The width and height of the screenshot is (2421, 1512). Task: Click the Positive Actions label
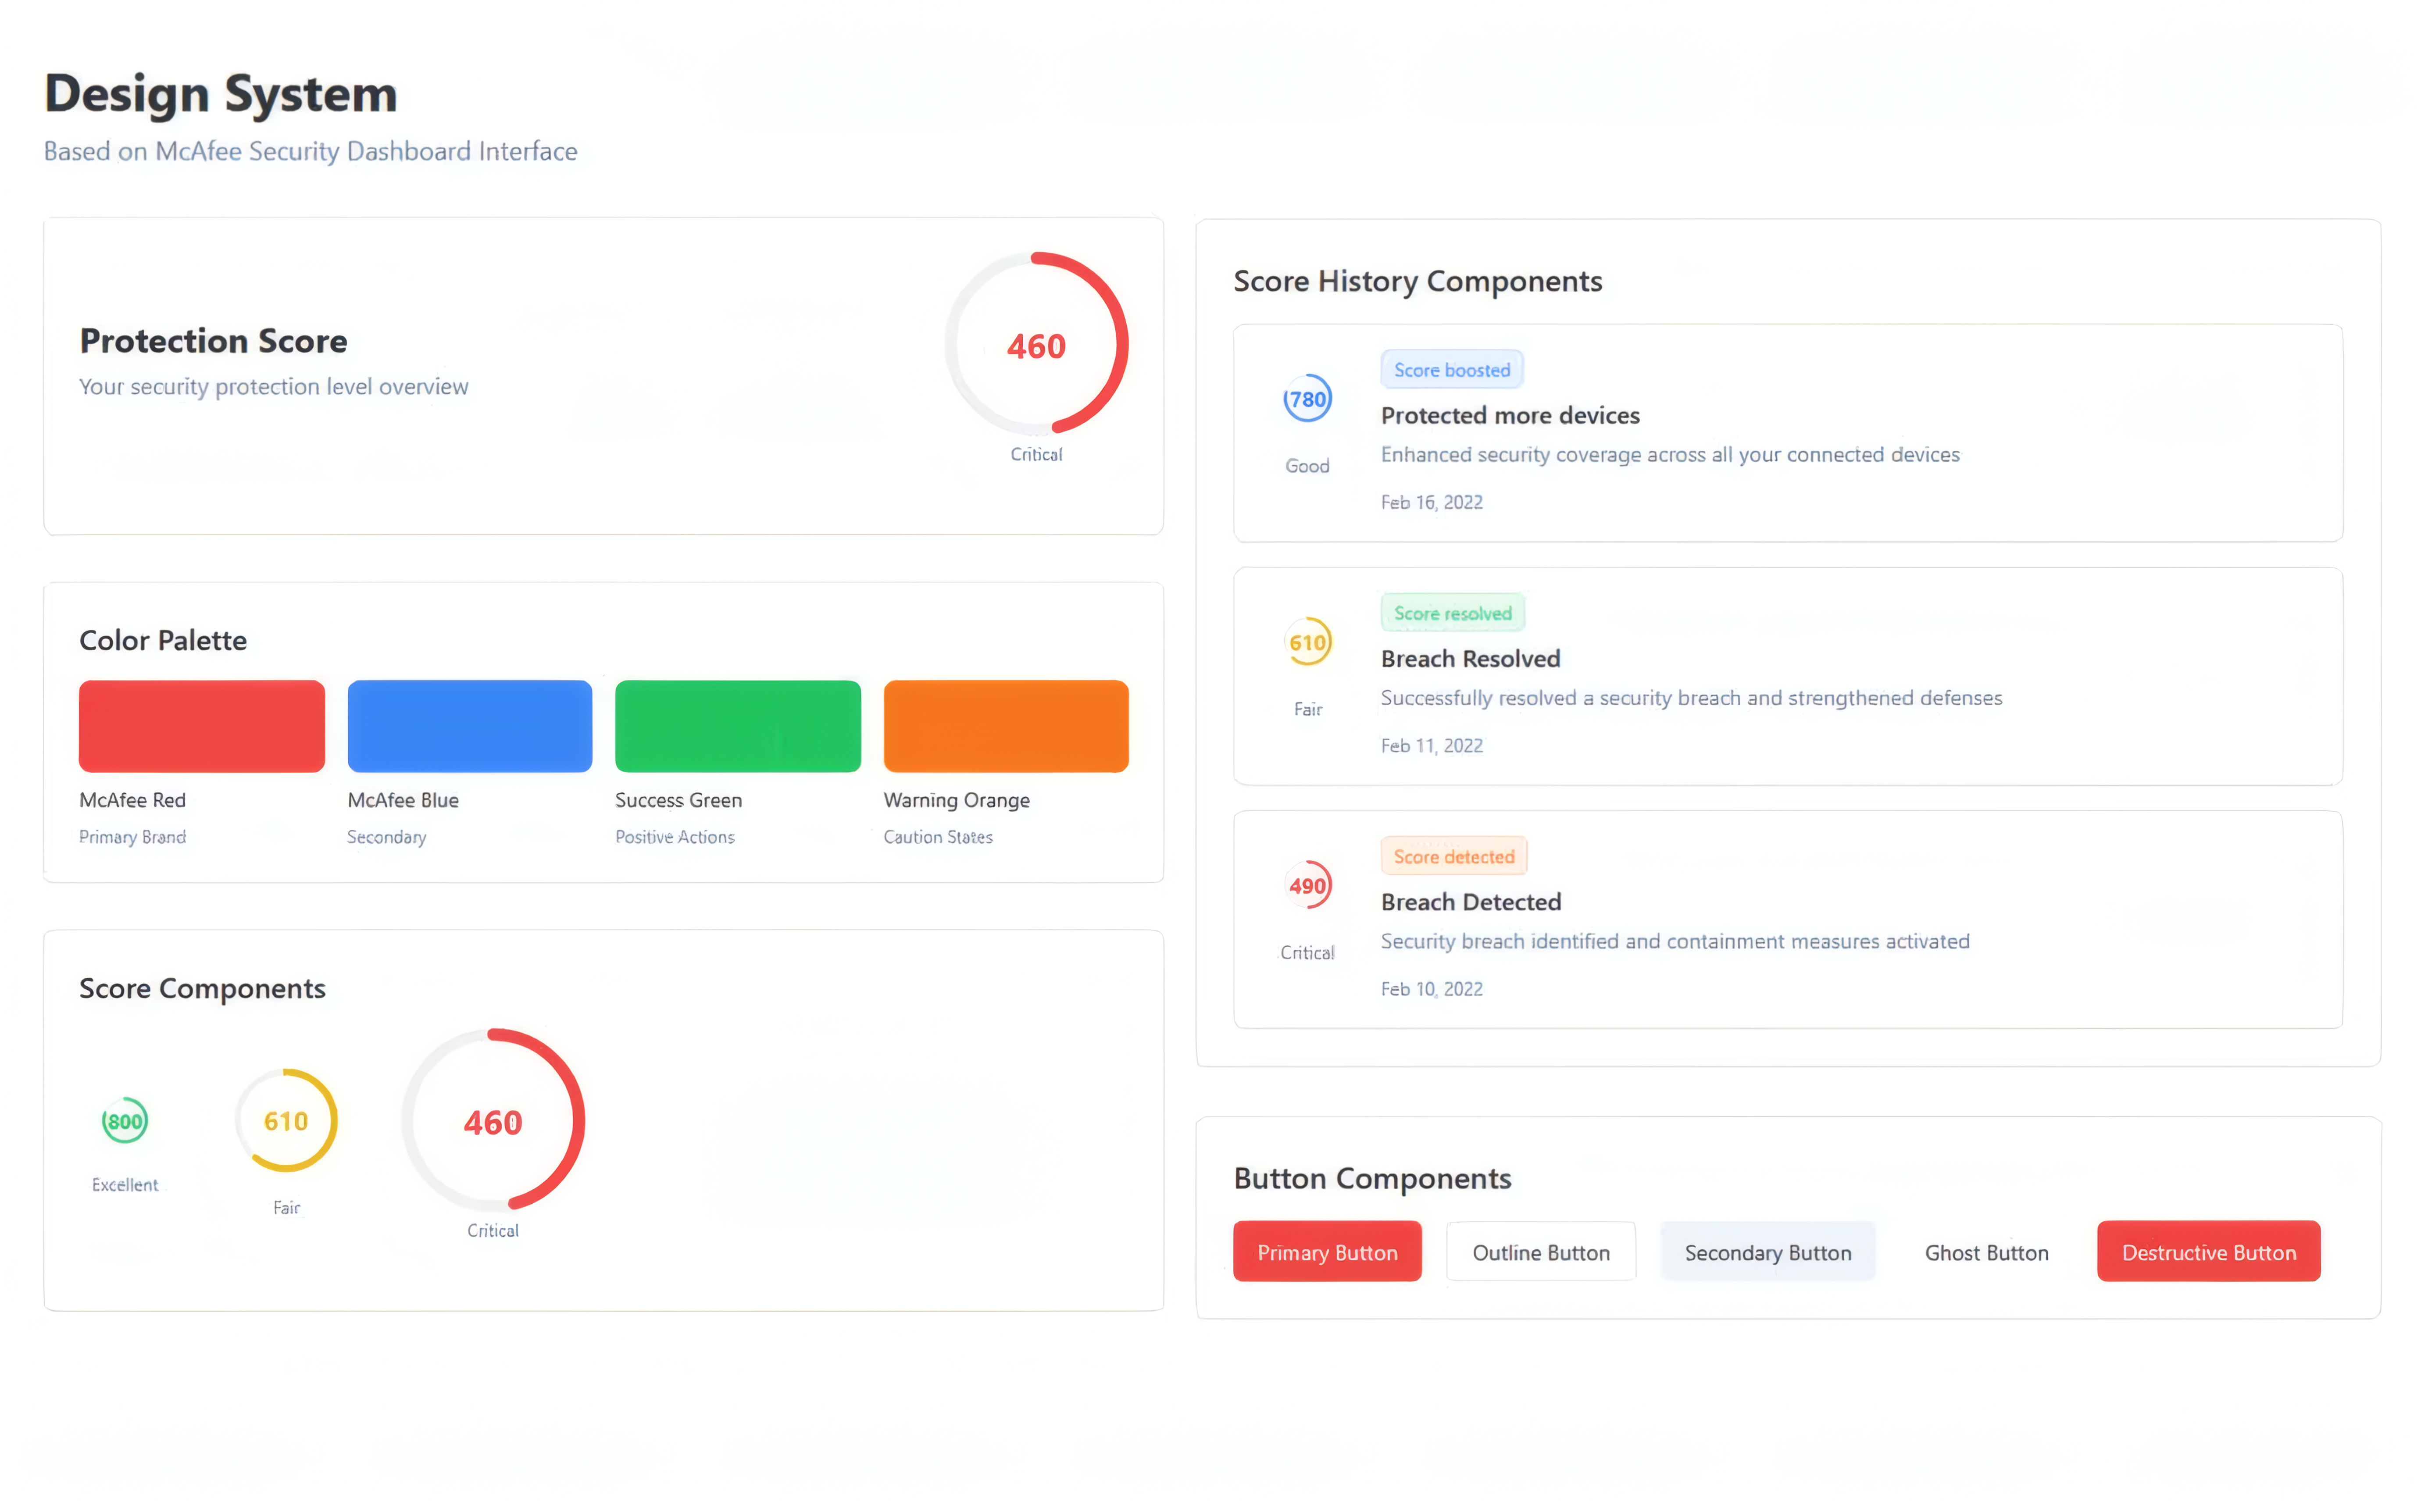(674, 837)
